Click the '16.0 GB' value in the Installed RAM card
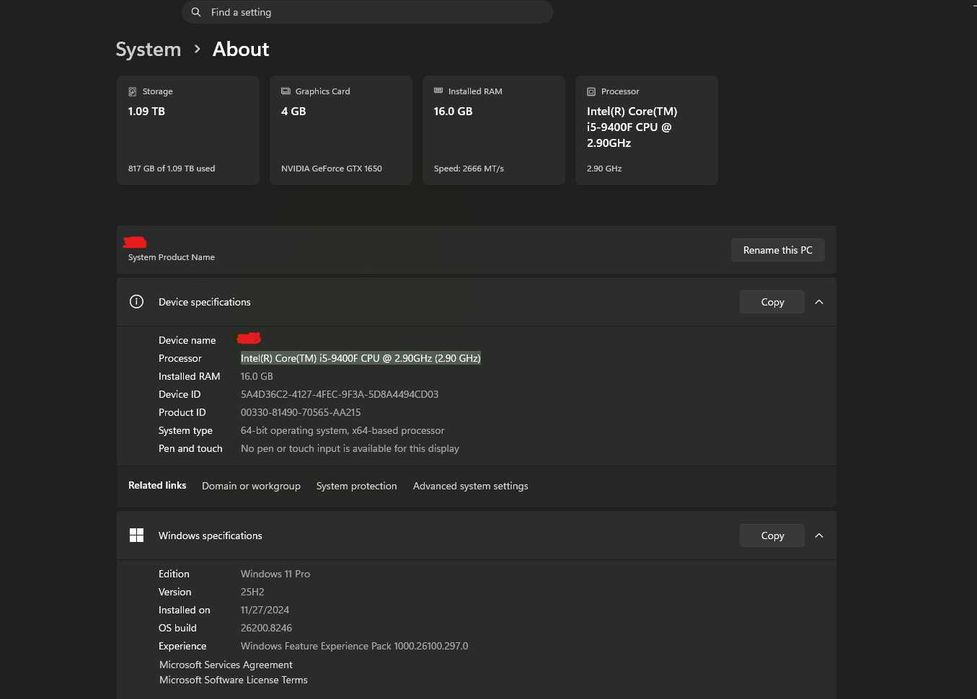 click(x=453, y=111)
